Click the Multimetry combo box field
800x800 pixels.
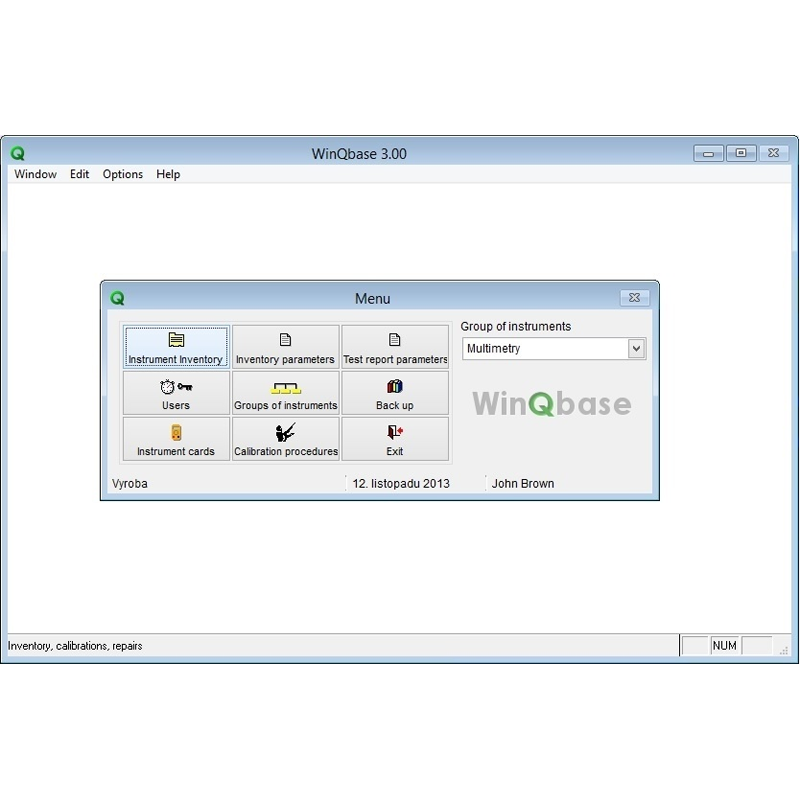pos(554,348)
